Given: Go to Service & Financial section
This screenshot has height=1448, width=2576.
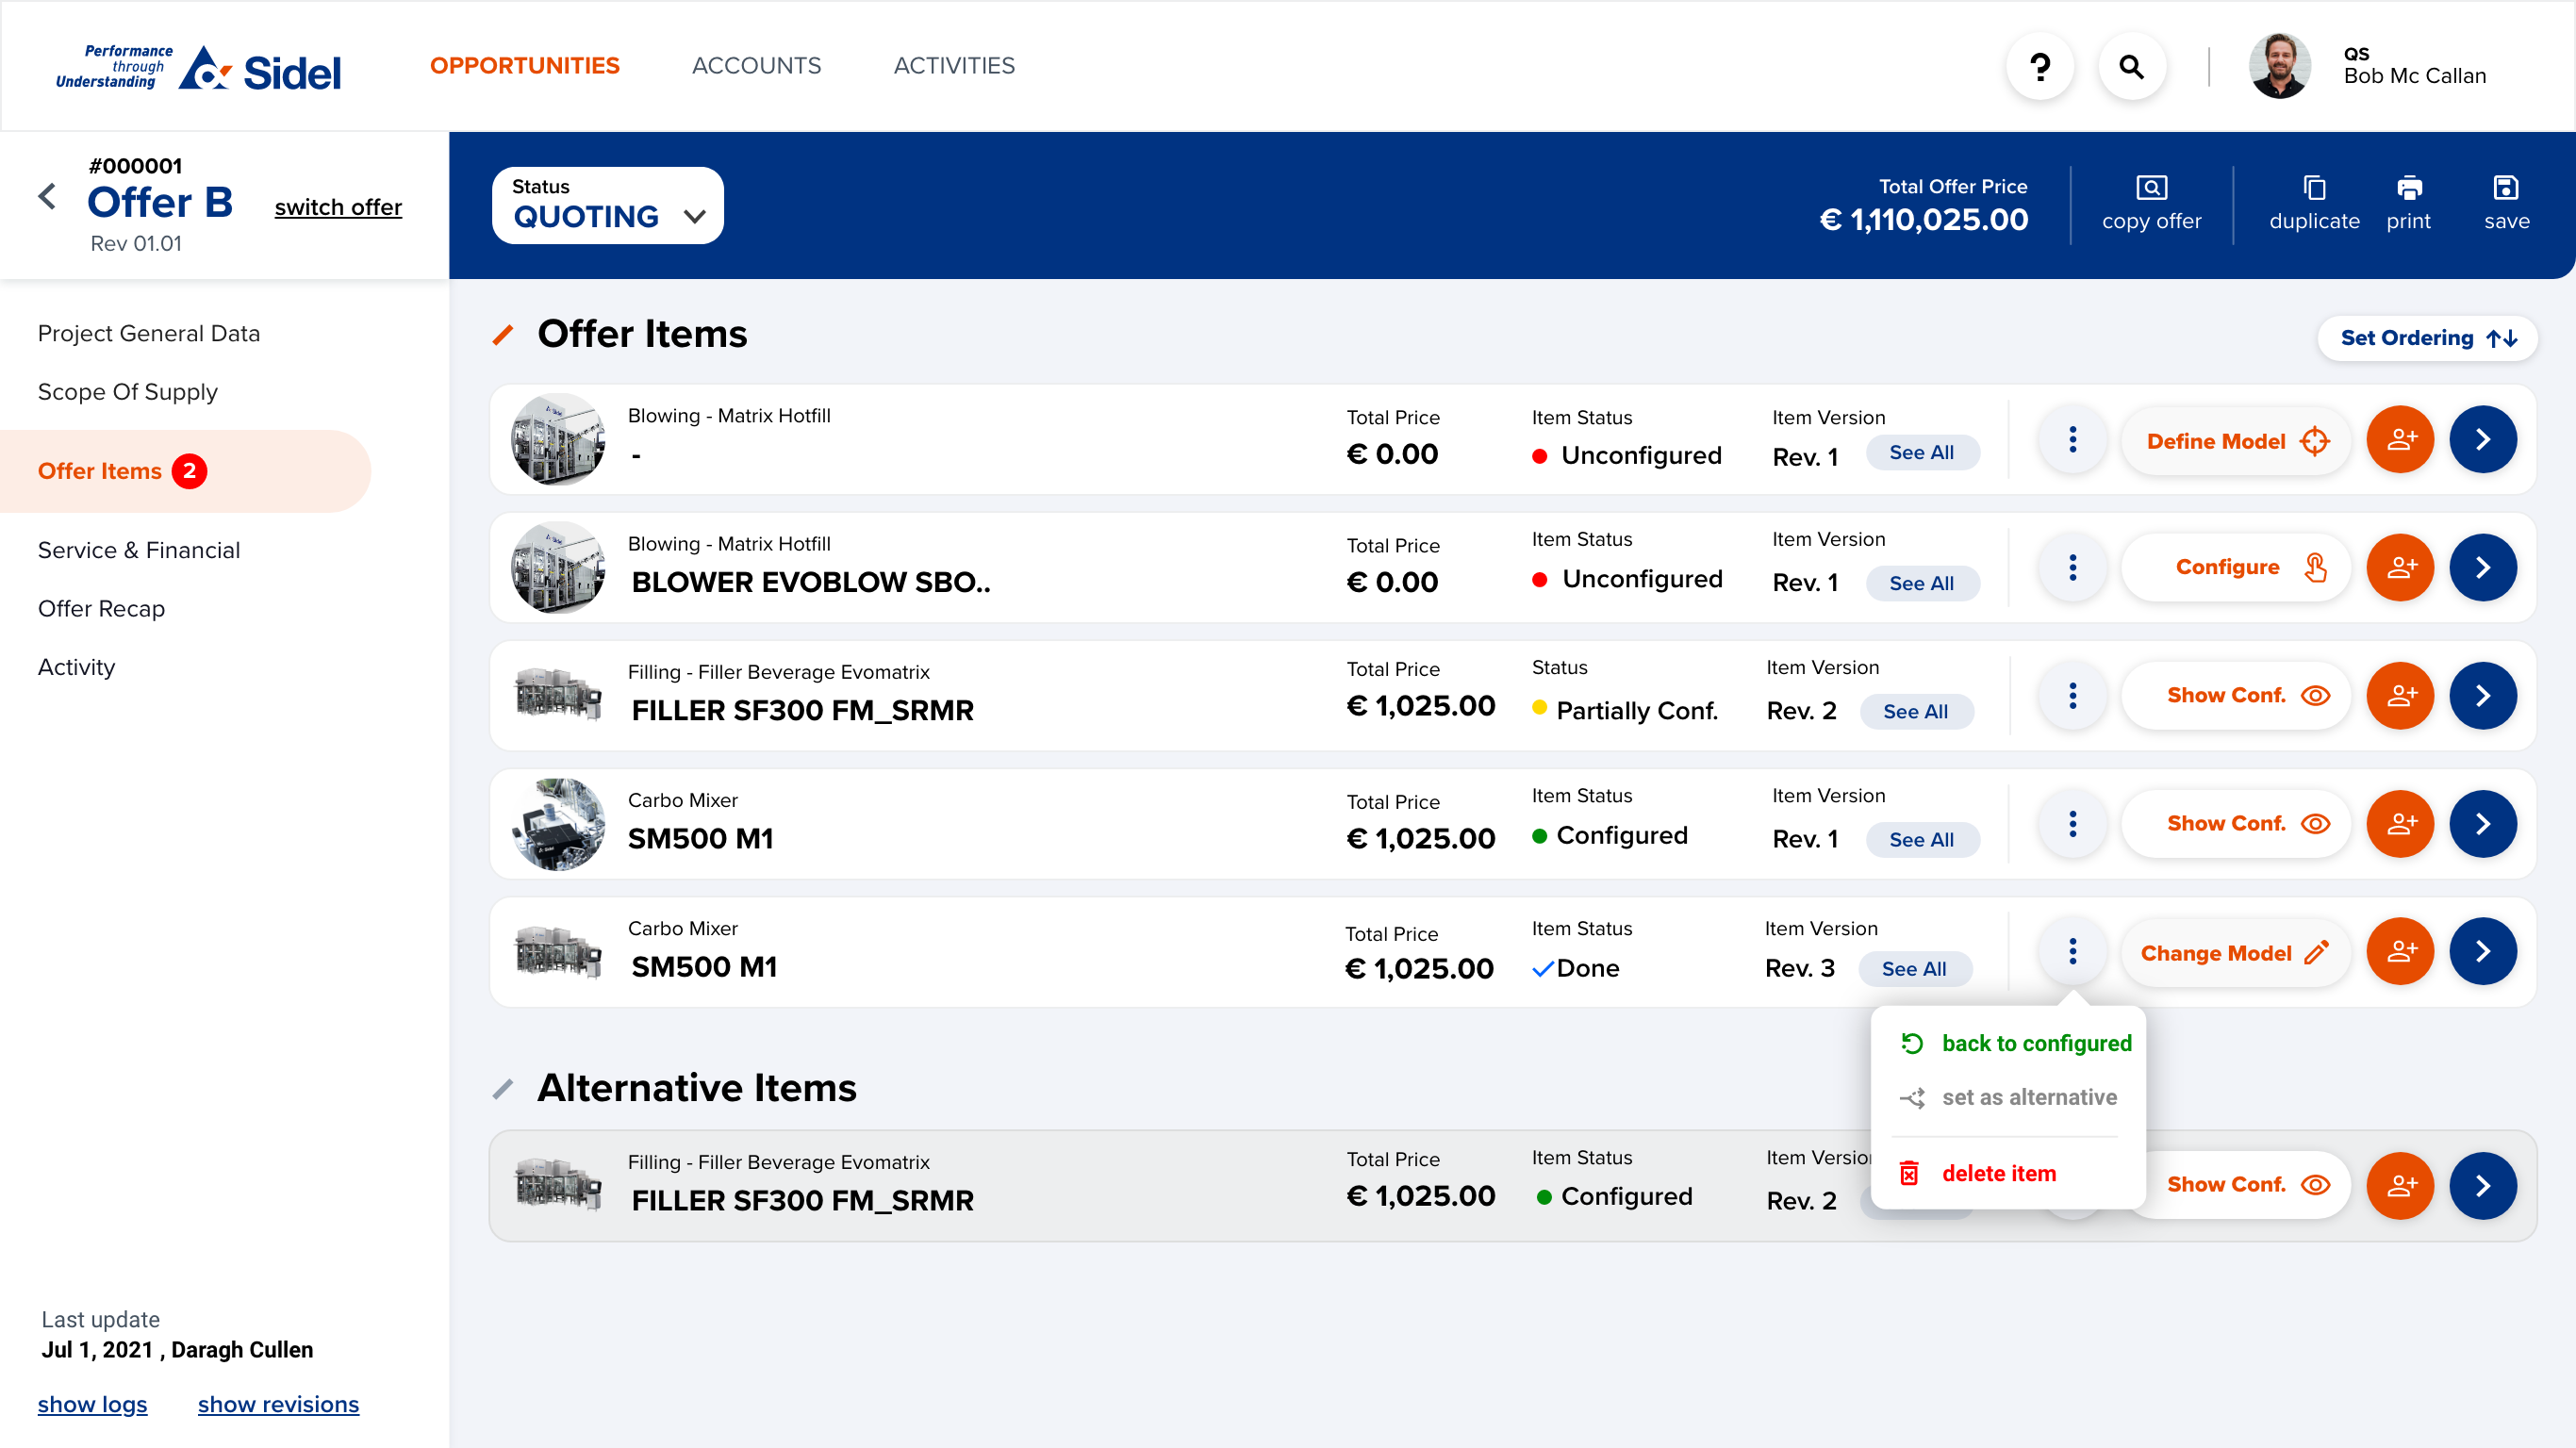Looking at the screenshot, I should (x=138, y=550).
